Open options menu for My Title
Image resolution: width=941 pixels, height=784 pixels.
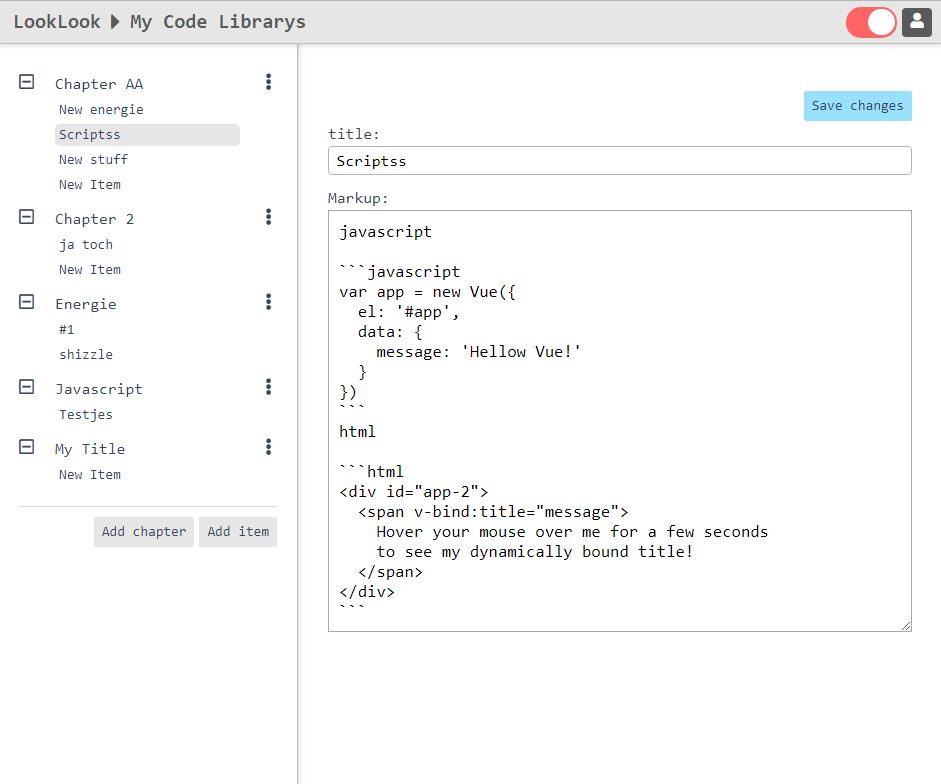point(268,447)
